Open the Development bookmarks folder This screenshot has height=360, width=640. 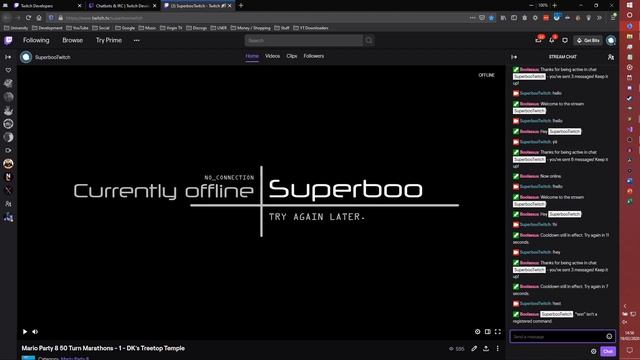click(47, 28)
